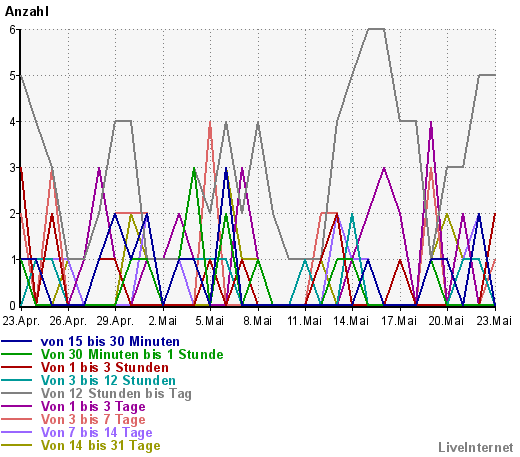Click the y-axis value '6'
The height and width of the screenshot is (457, 520).
pyautogui.click(x=13, y=30)
